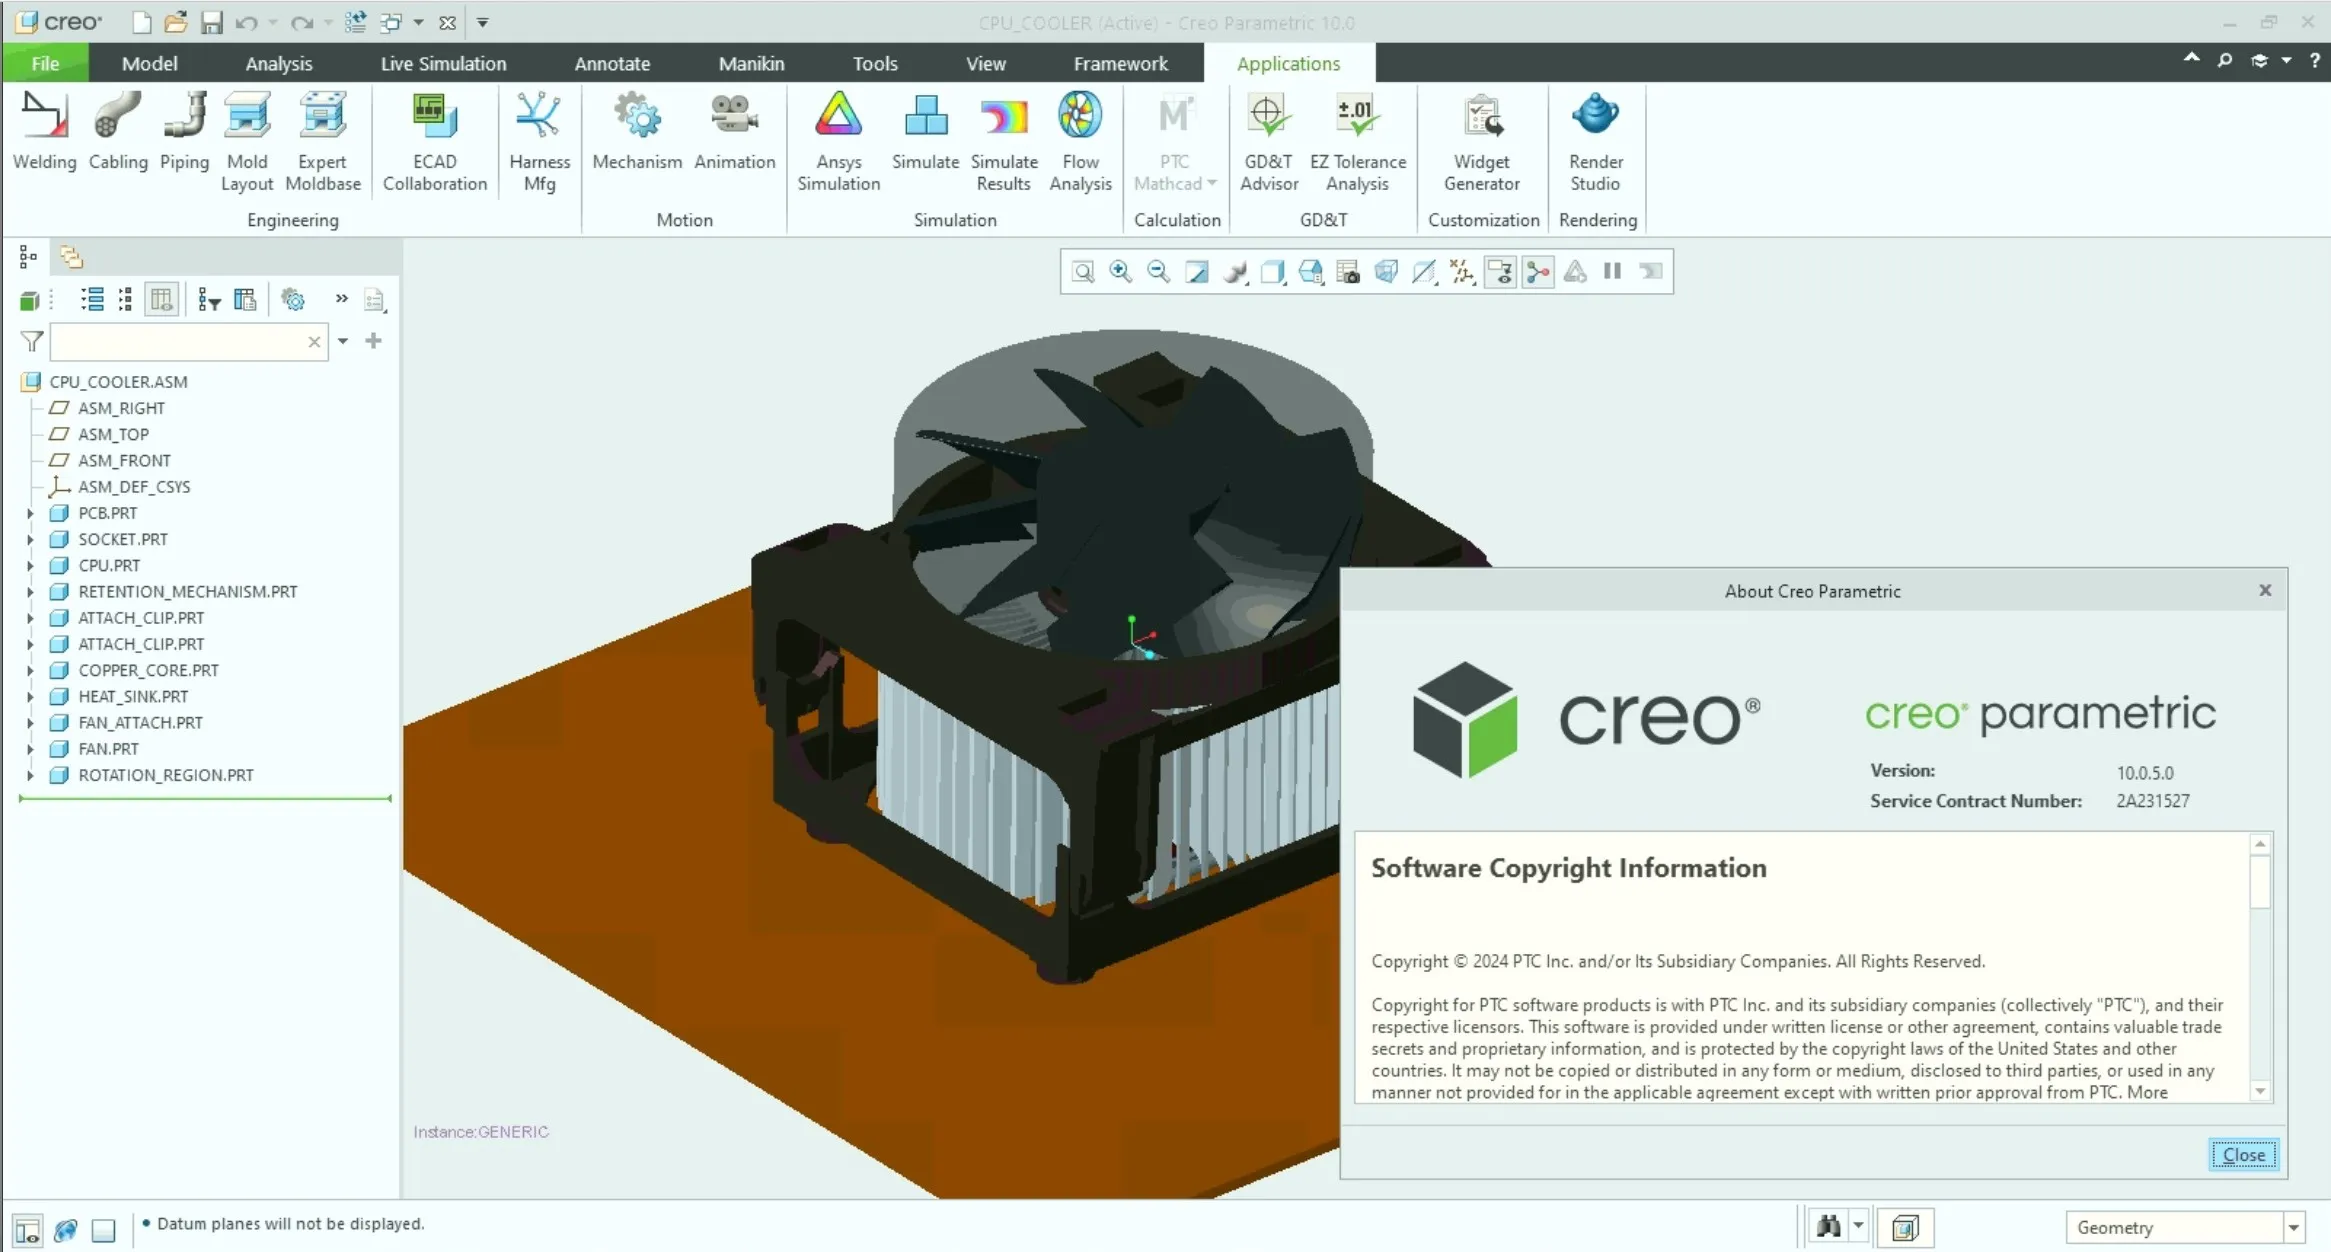Toggle model display green cube in tree toolbar
Image resolution: width=2331 pixels, height=1252 pixels.
point(29,300)
